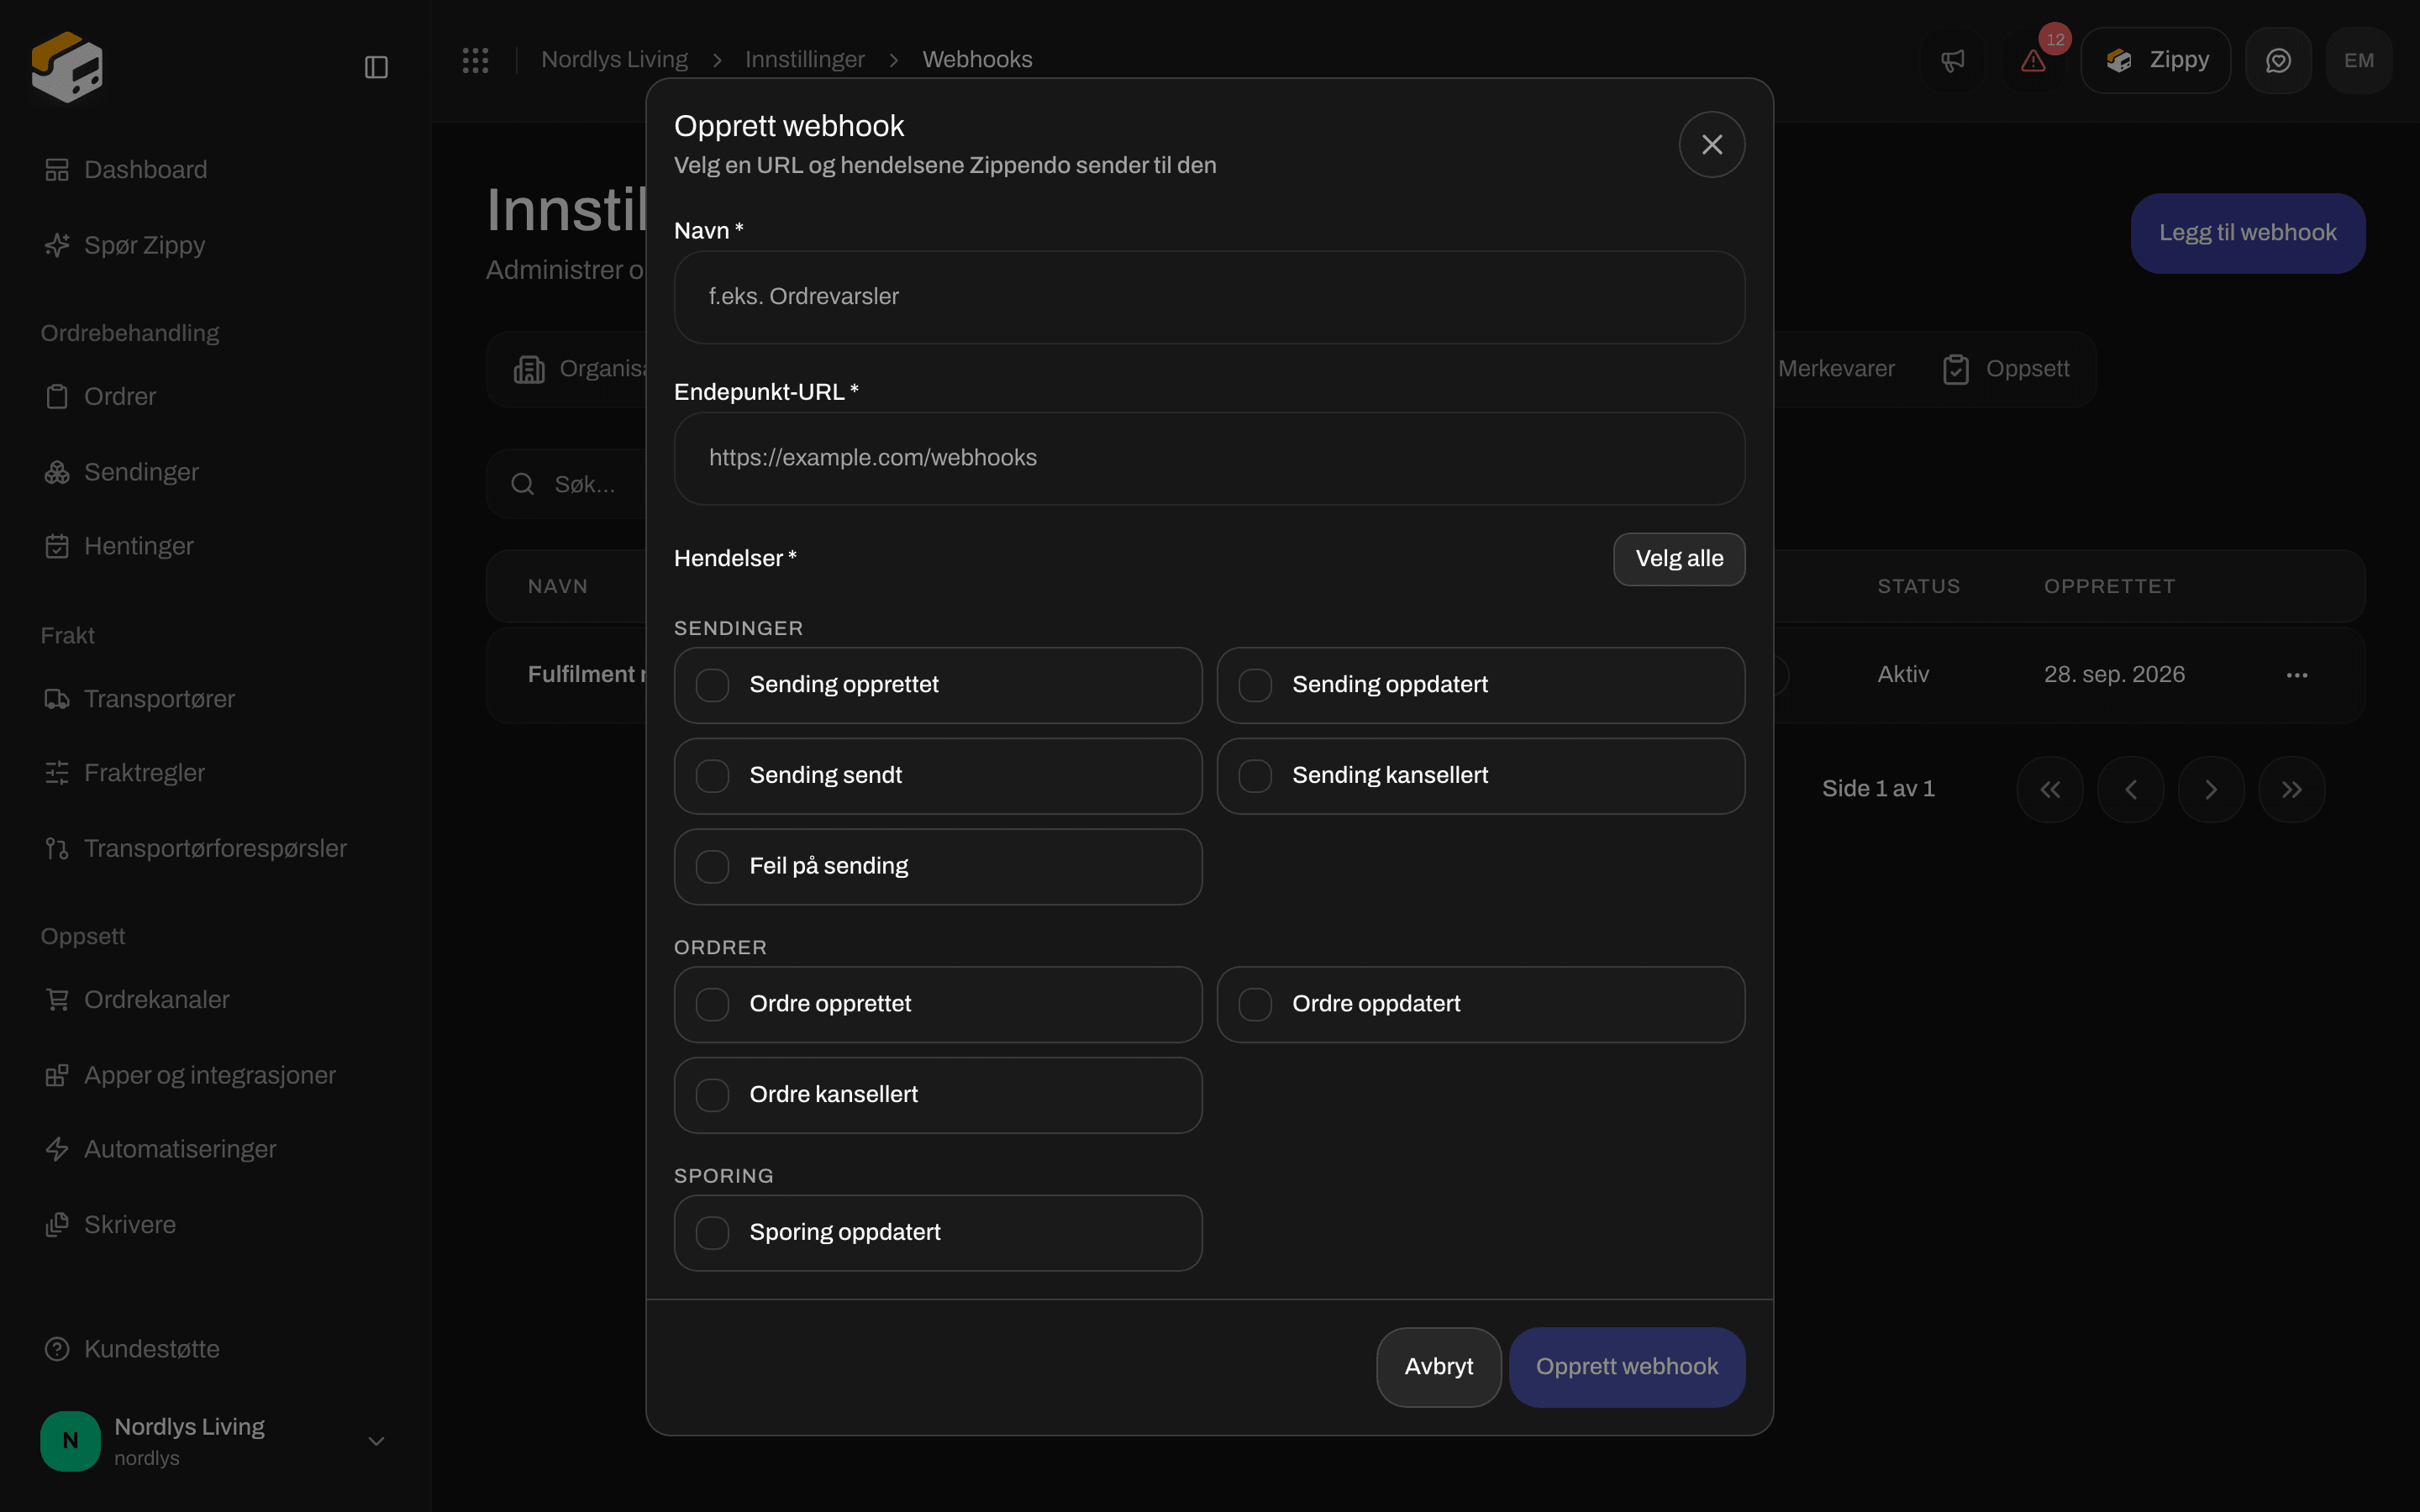Open the EM user avatar menu
The height and width of the screenshot is (1512, 2420).
click(x=2359, y=60)
